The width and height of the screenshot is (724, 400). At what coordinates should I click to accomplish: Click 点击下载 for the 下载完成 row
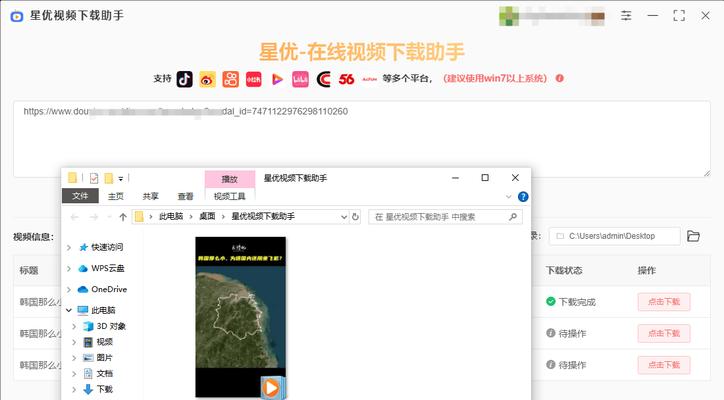[664, 302]
